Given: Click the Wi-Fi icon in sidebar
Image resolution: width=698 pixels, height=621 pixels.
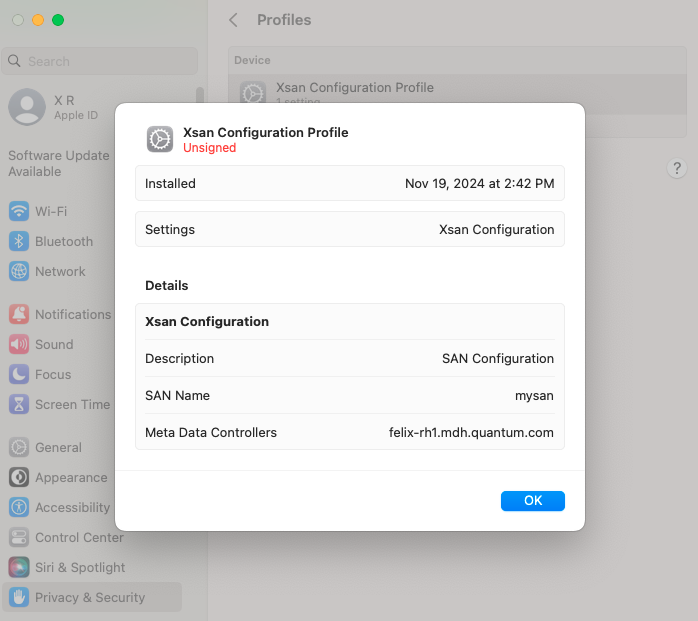Looking at the screenshot, I should [x=19, y=211].
